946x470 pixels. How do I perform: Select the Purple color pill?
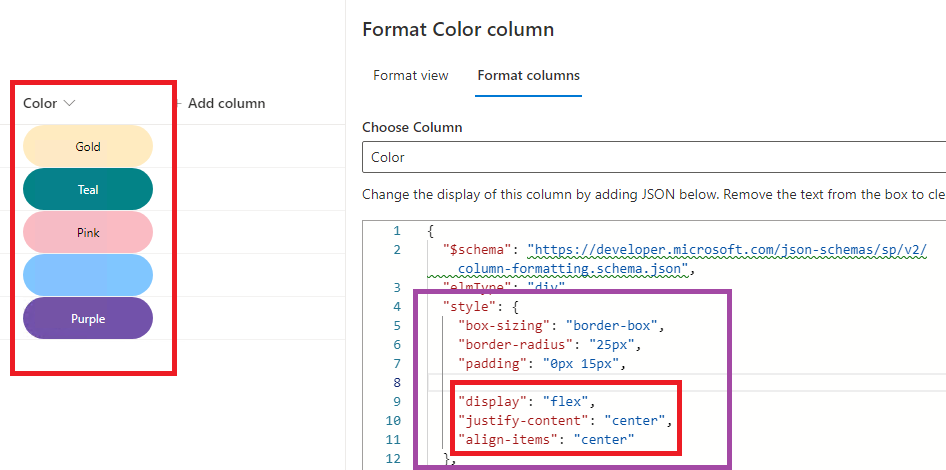pos(88,318)
